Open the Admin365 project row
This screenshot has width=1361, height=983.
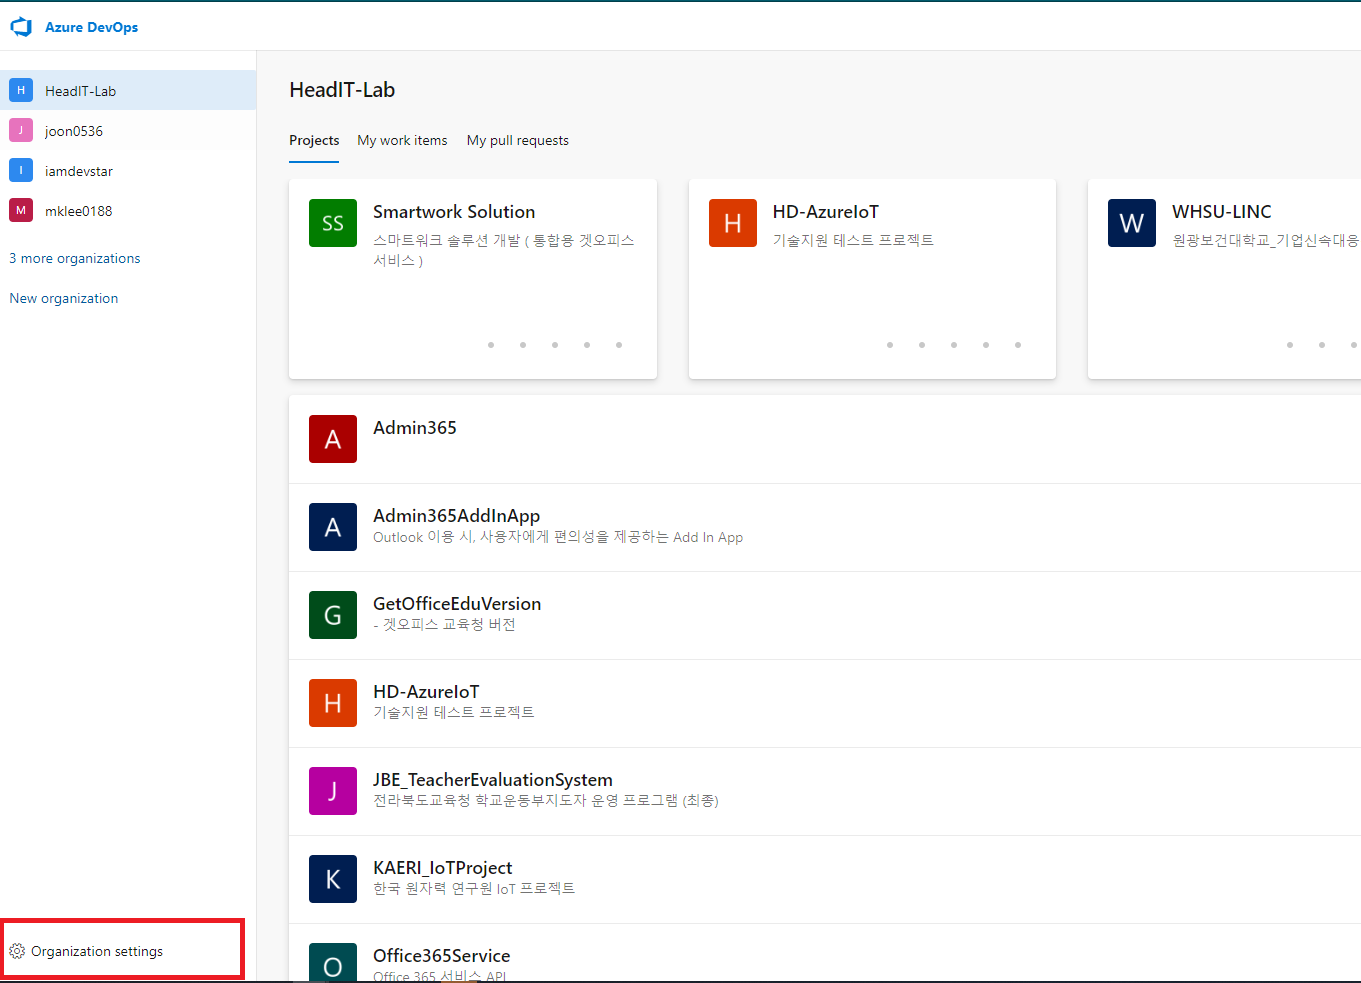click(x=825, y=439)
